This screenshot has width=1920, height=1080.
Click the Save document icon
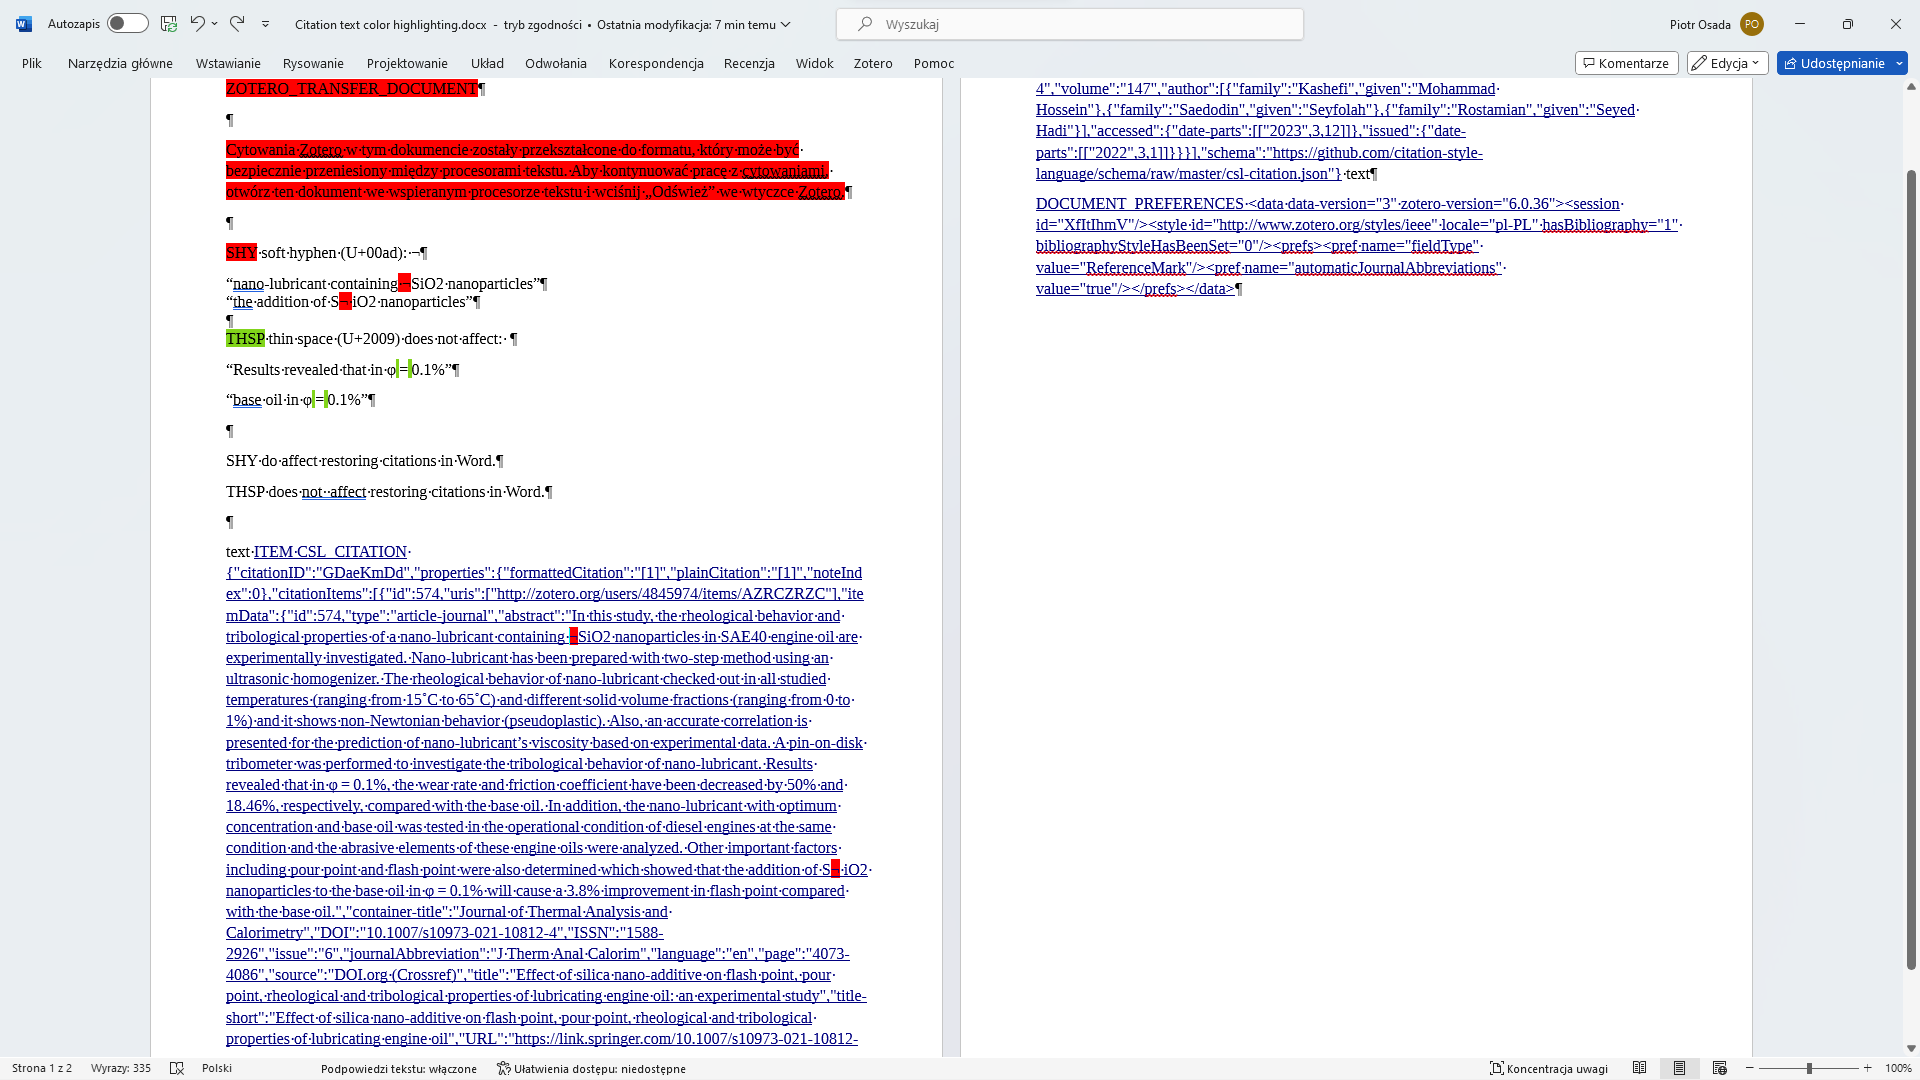pyautogui.click(x=169, y=23)
